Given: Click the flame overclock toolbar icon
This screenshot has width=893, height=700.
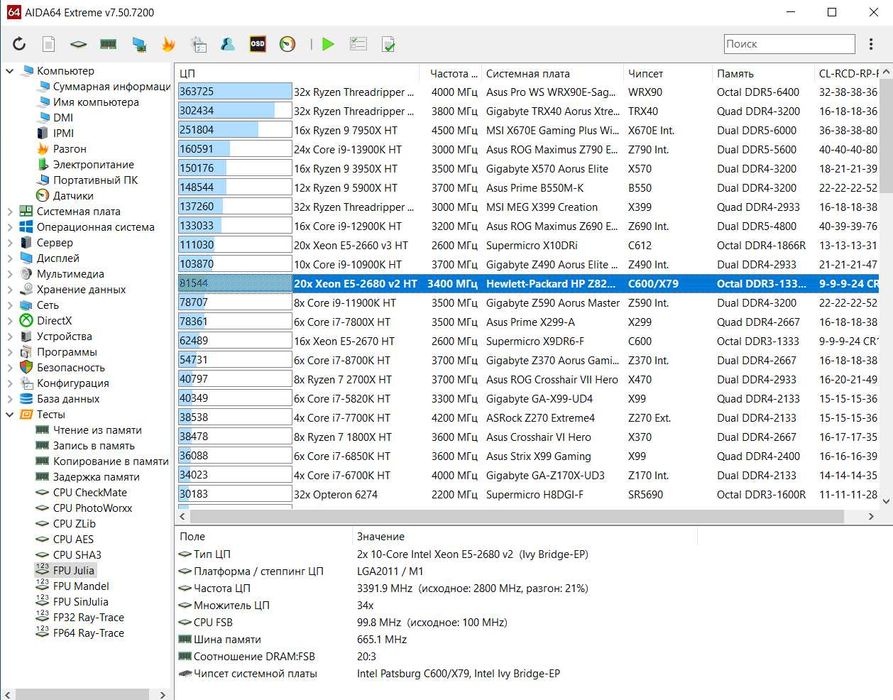Looking at the screenshot, I should point(168,44).
